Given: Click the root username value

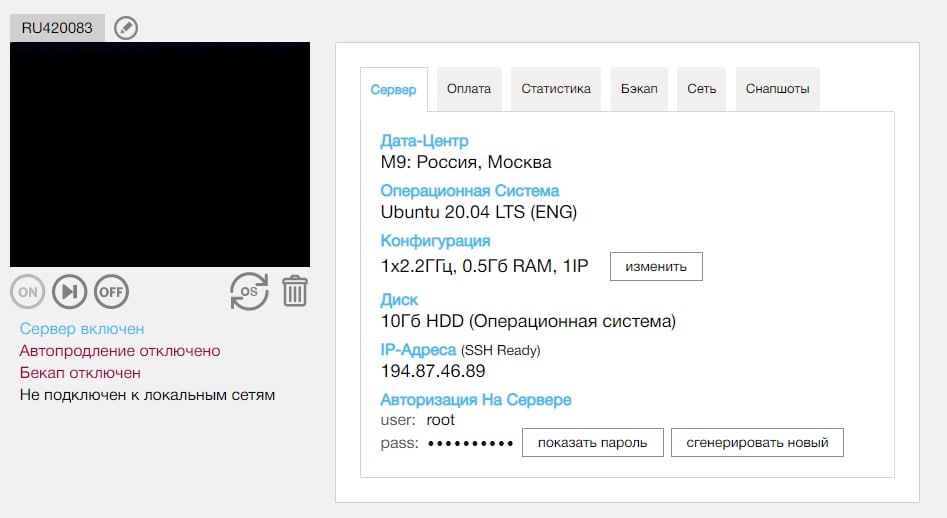Looking at the screenshot, I should tap(440, 420).
